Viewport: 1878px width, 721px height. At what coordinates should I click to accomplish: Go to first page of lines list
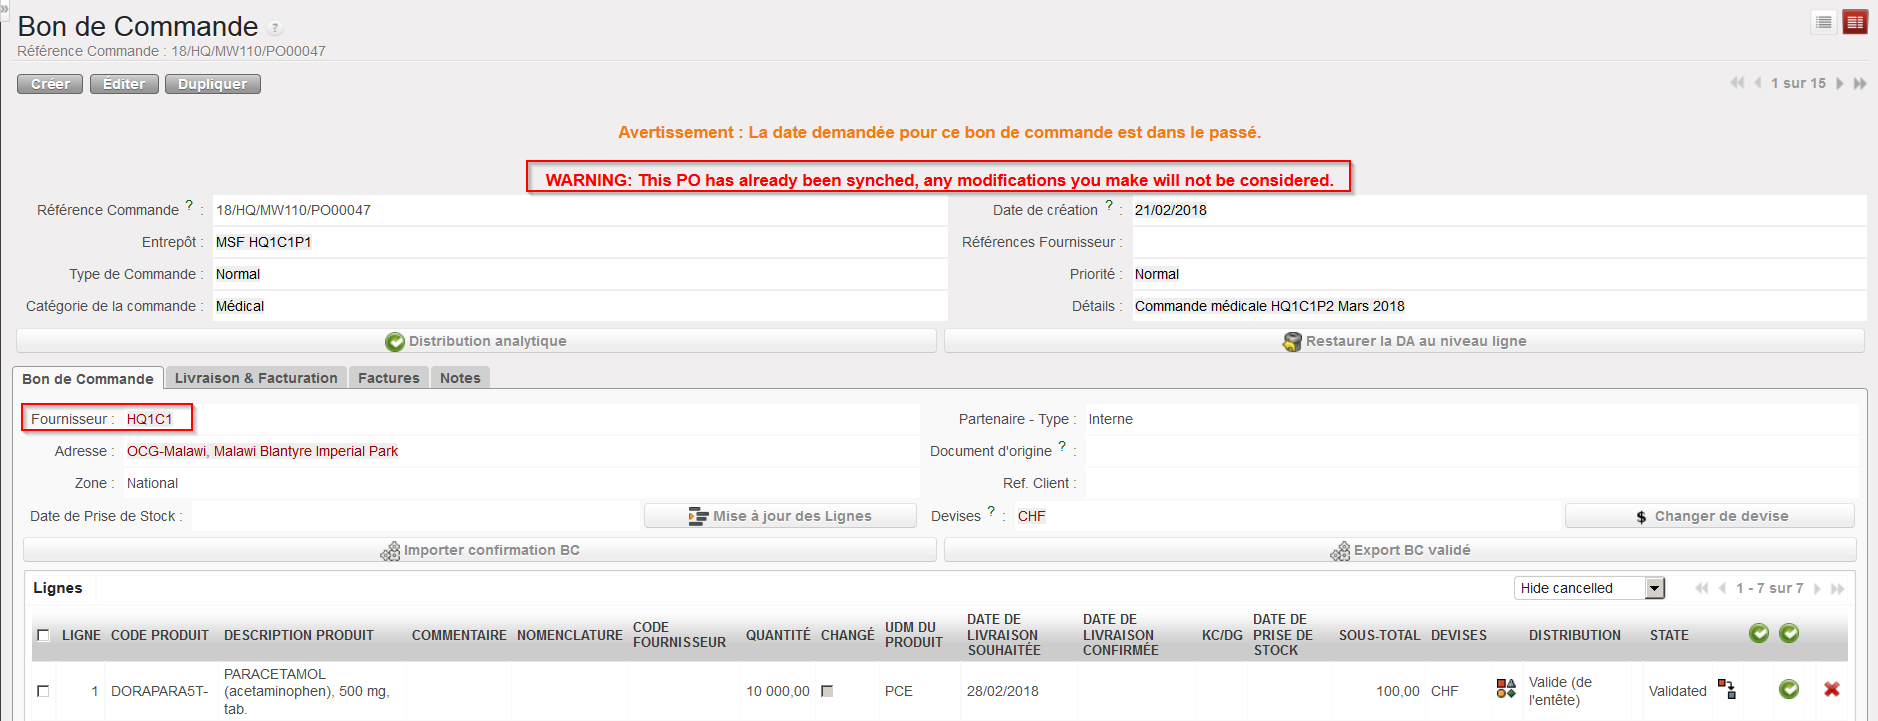coord(1702,588)
